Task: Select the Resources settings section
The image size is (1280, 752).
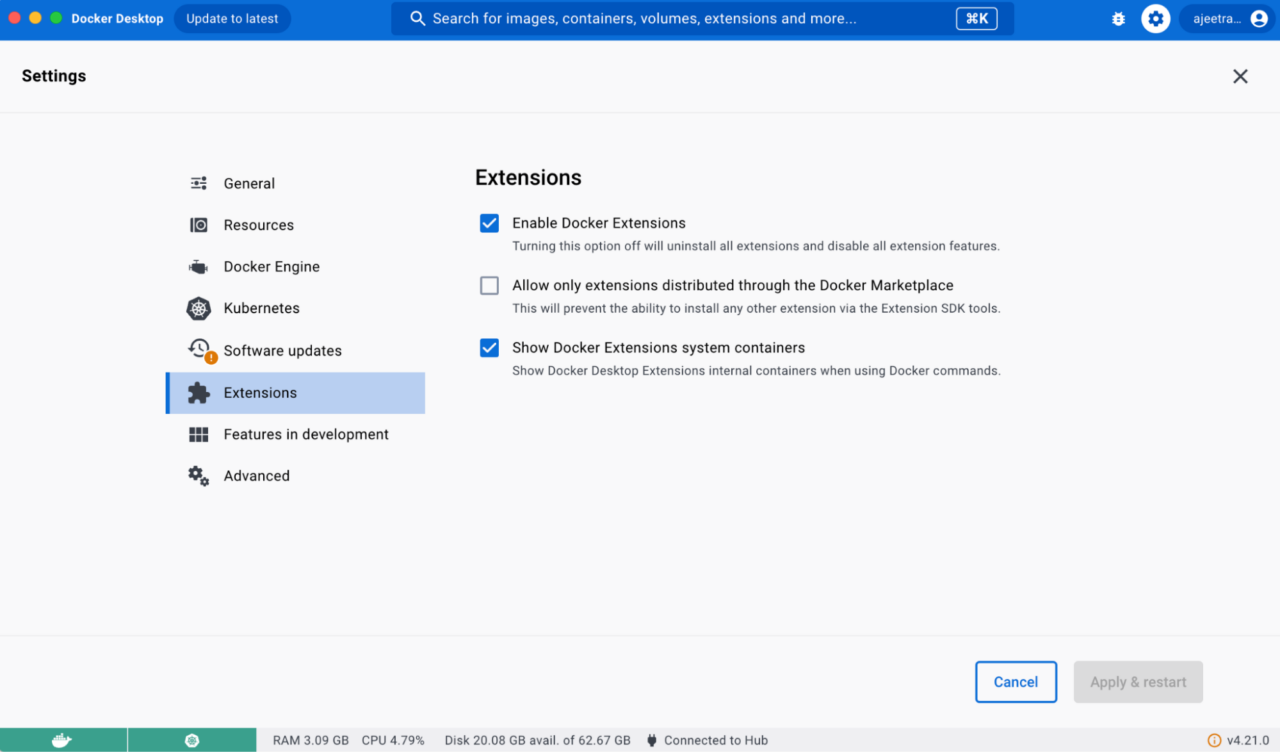Action: pyautogui.click(x=258, y=224)
